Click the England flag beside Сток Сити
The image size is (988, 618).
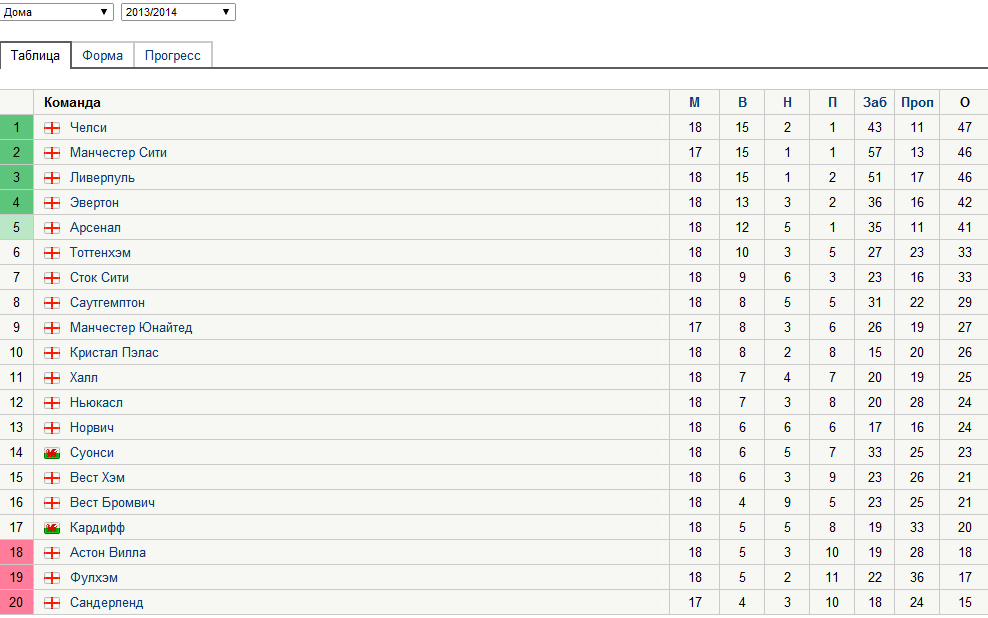(52, 277)
